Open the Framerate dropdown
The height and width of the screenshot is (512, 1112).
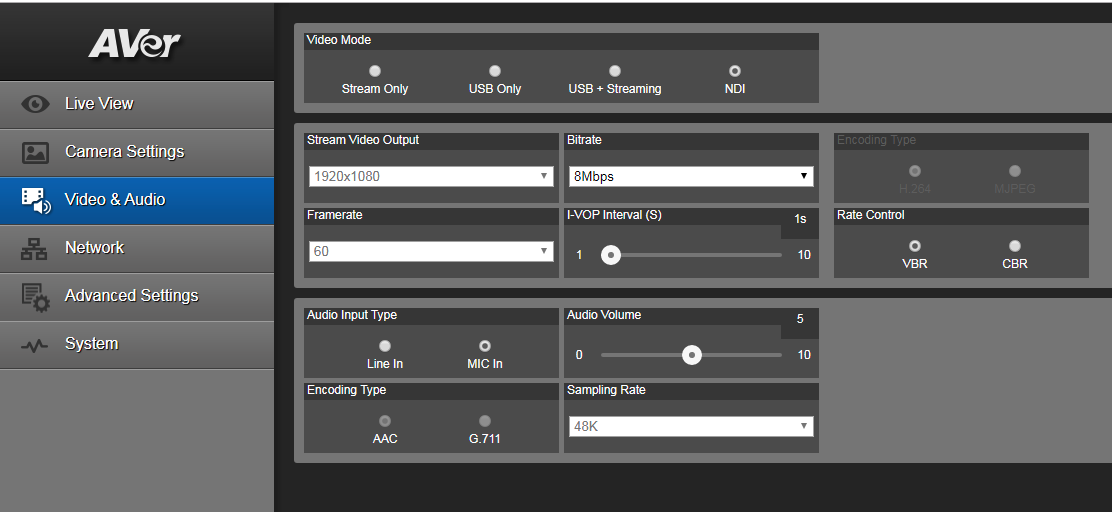431,251
